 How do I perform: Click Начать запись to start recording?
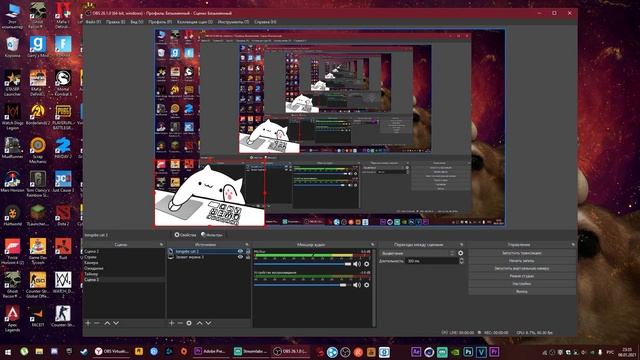point(522,260)
